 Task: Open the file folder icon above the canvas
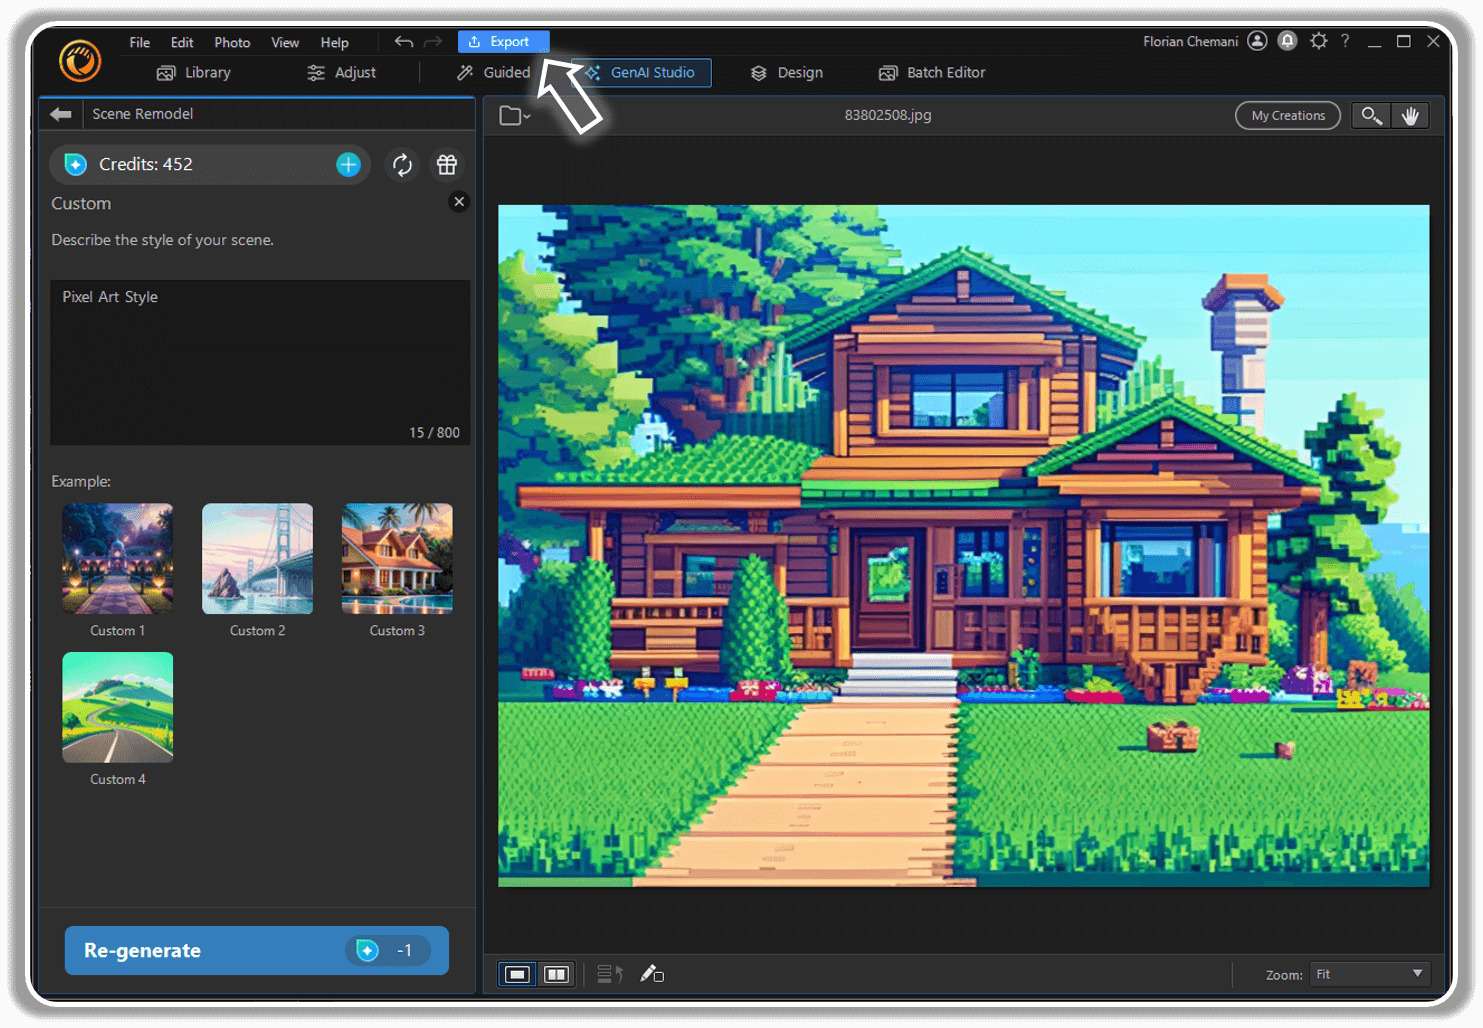tap(508, 115)
